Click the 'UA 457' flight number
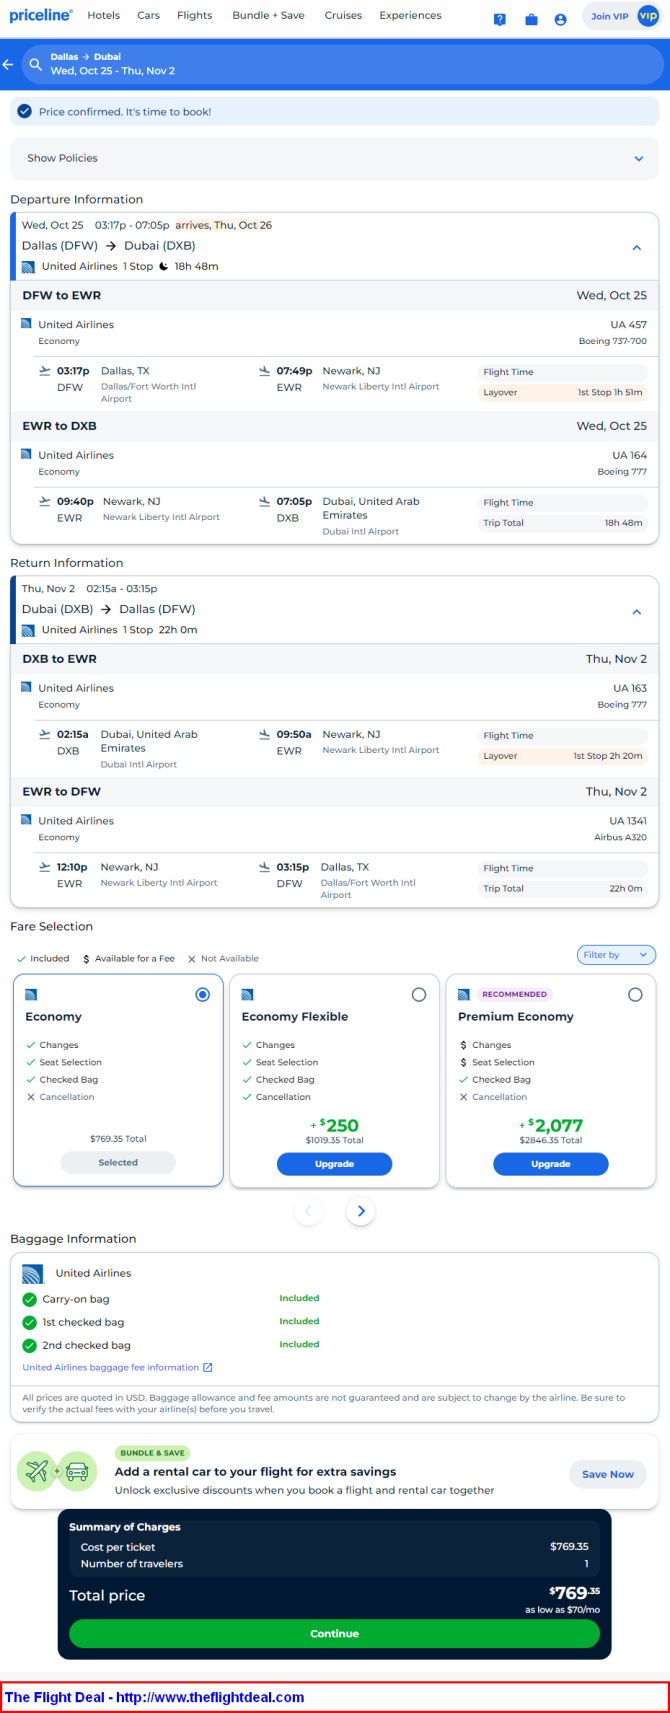The width and height of the screenshot is (670, 1713). tap(629, 325)
